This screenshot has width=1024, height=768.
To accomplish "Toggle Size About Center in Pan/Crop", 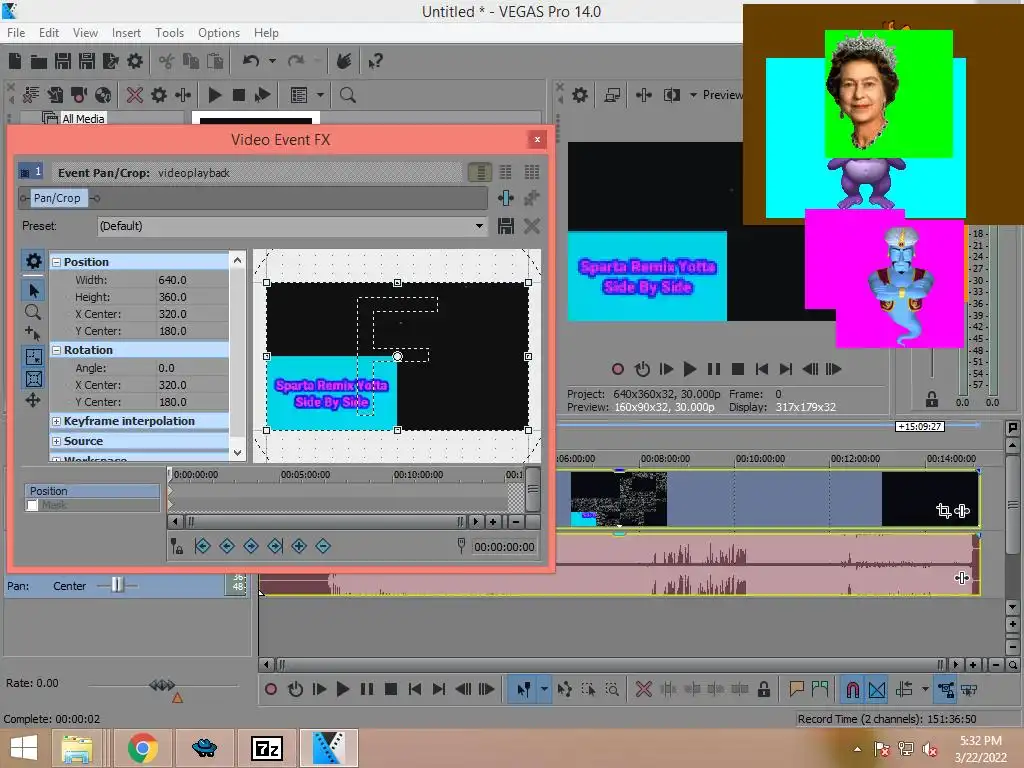I will 33,379.
